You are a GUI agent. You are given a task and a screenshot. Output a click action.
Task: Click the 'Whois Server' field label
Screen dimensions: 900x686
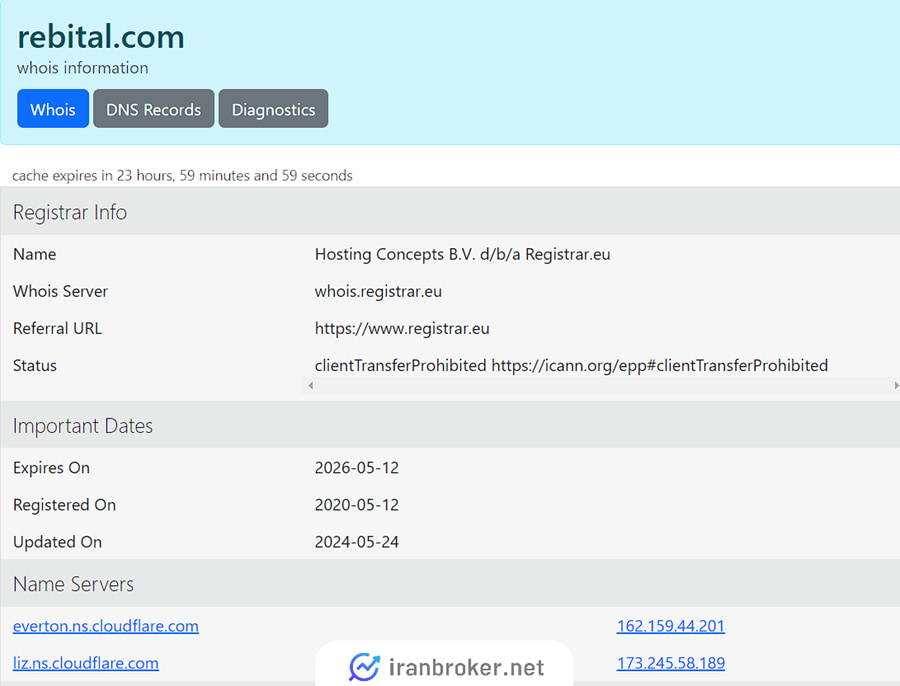(60, 292)
